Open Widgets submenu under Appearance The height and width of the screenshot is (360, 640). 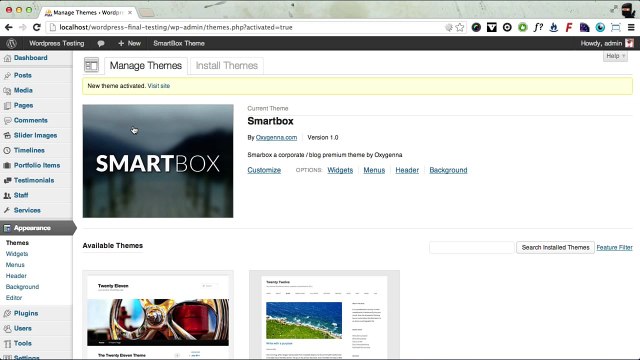(17, 254)
